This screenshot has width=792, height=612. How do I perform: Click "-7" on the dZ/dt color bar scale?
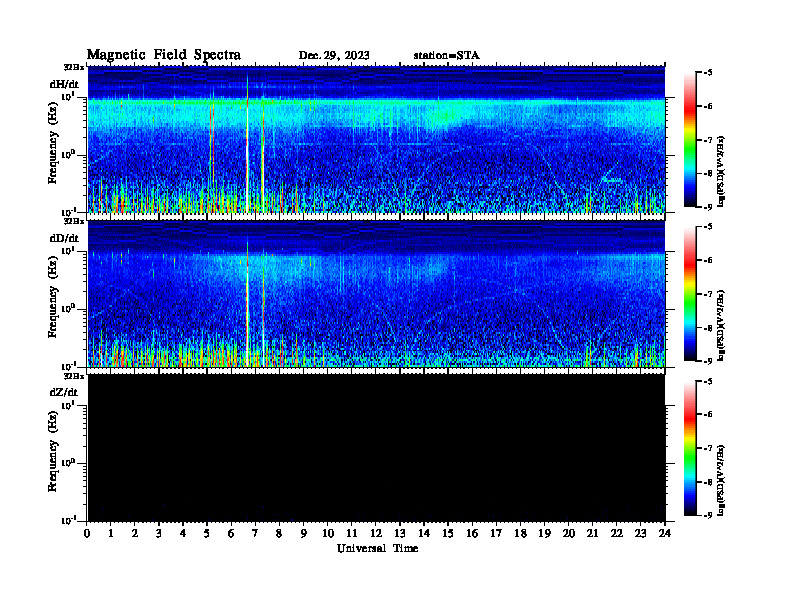point(708,448)
